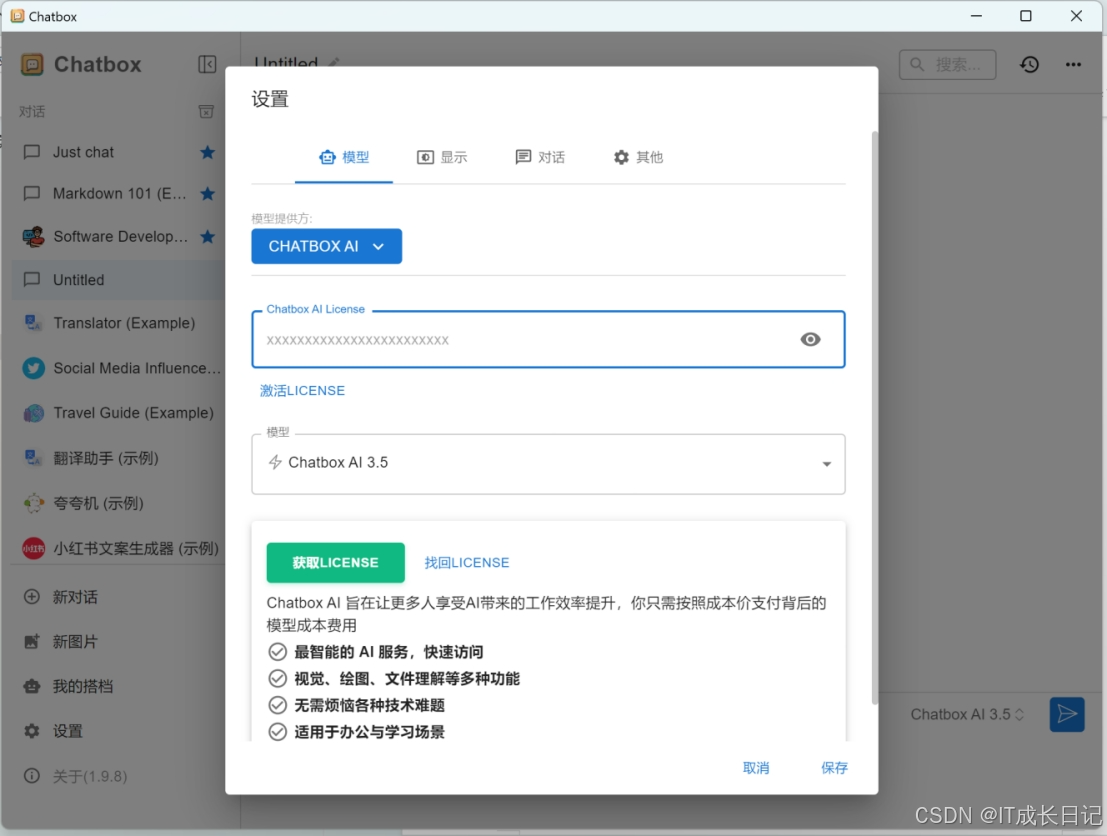The image size is (1107, 836).
Task: Switch to the 模型 tab
Action: pyautogui.click(x=344, y=157)
